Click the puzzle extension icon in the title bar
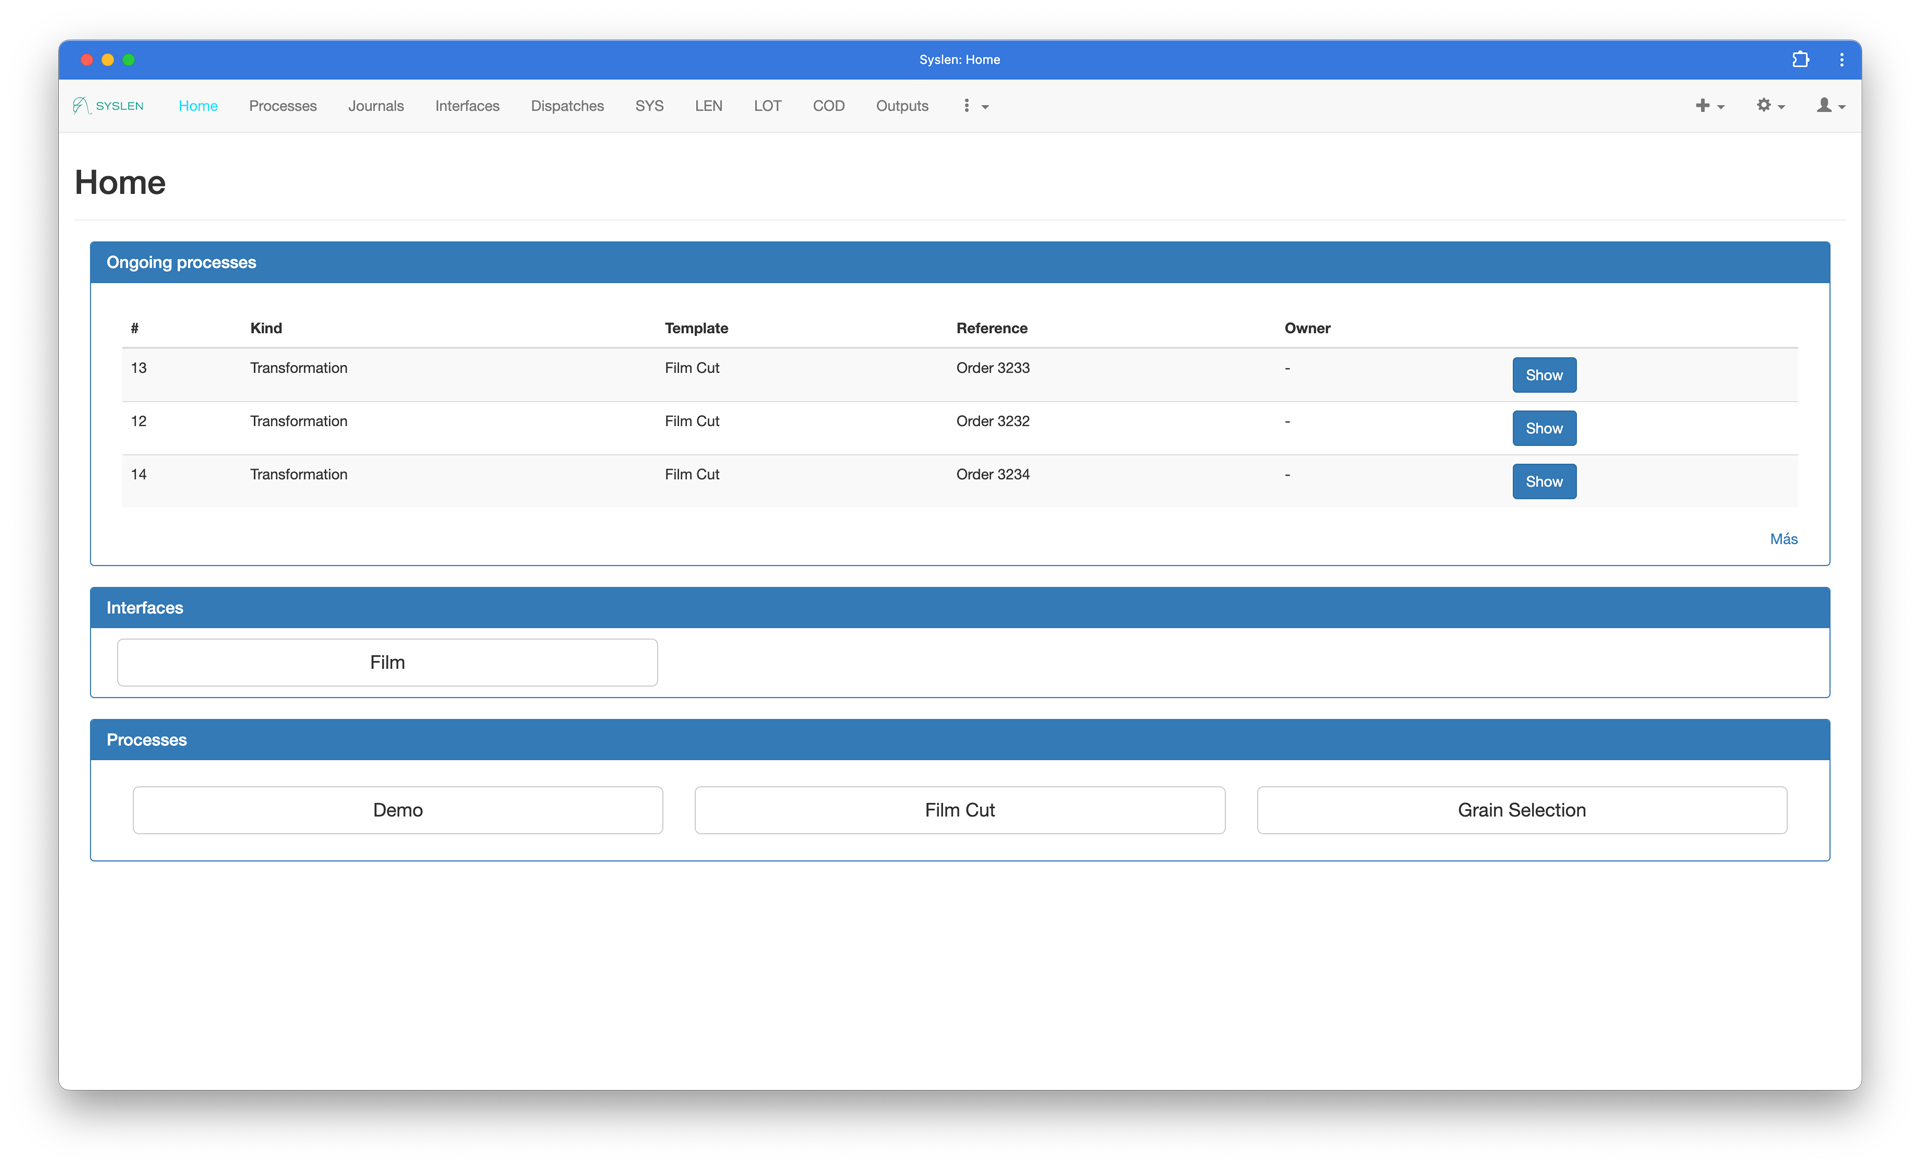This screenshot has width=1920, height=1167. (x=1800, y=60)
